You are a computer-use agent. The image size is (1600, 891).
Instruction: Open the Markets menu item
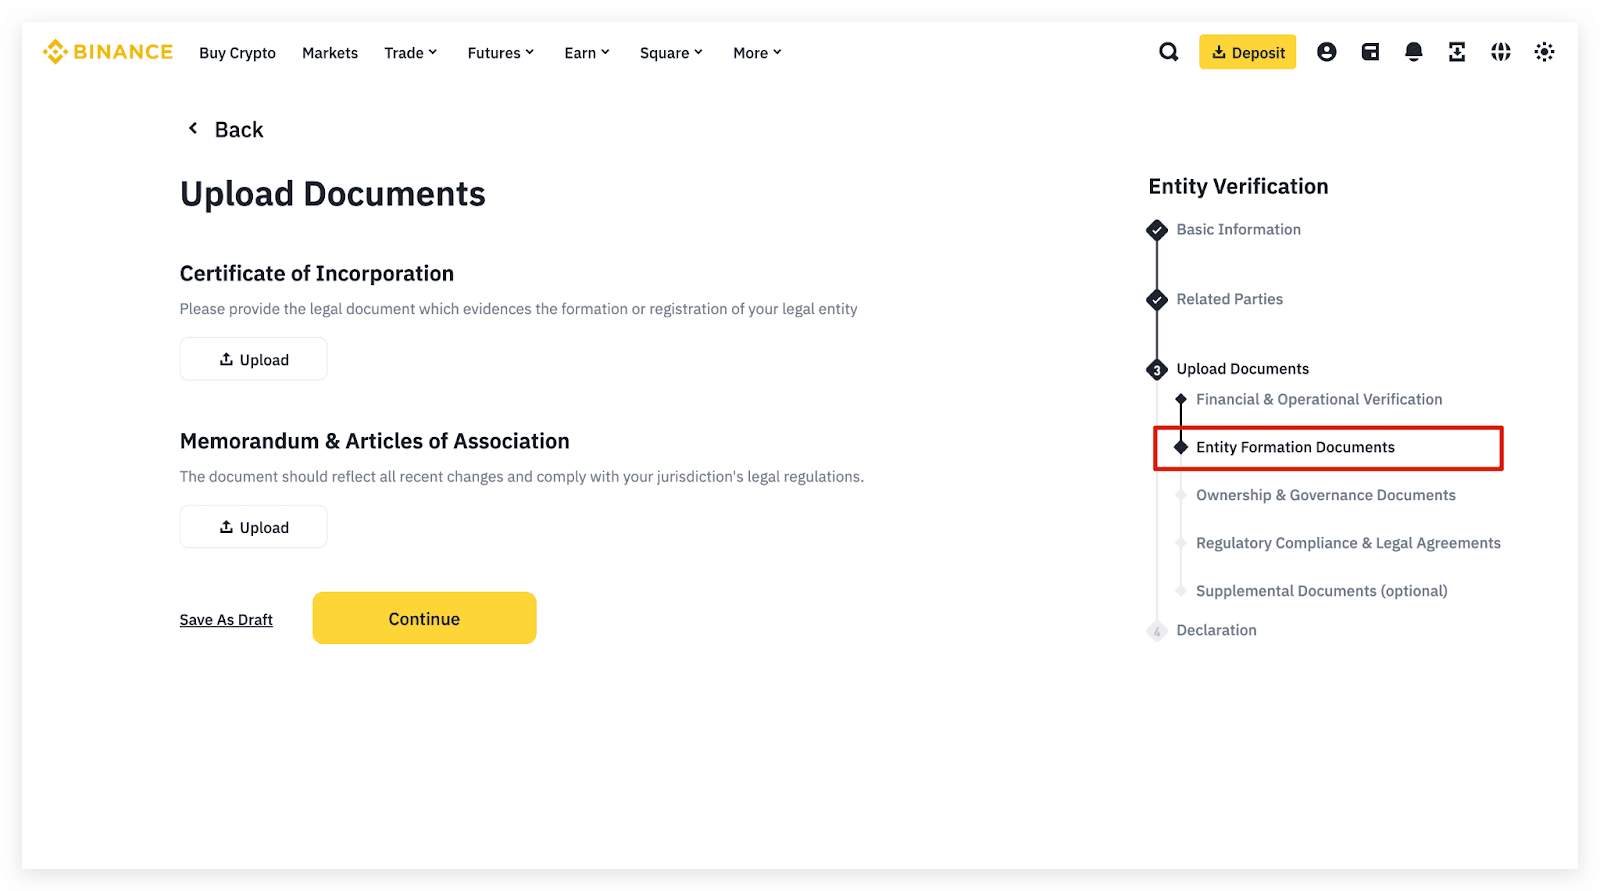tap(330, 53)
